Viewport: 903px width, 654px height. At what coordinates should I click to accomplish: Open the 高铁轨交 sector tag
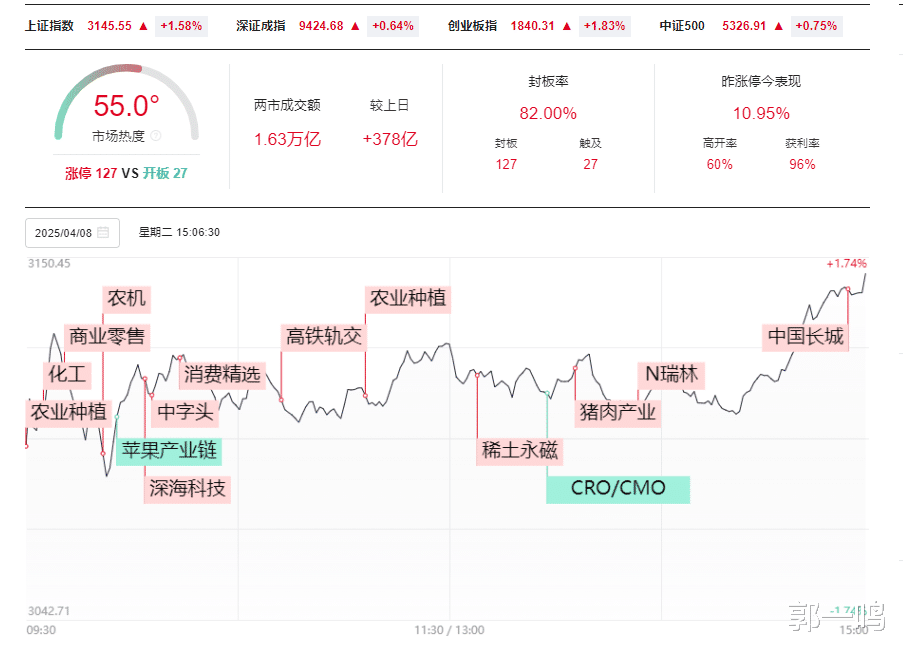(x=324, y=336)
